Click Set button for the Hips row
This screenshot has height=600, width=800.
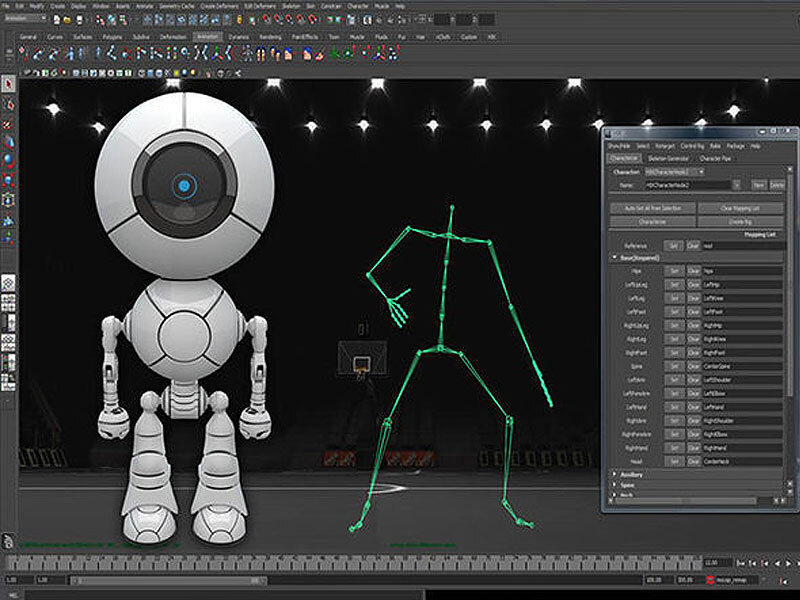click(x=674, y=271)
